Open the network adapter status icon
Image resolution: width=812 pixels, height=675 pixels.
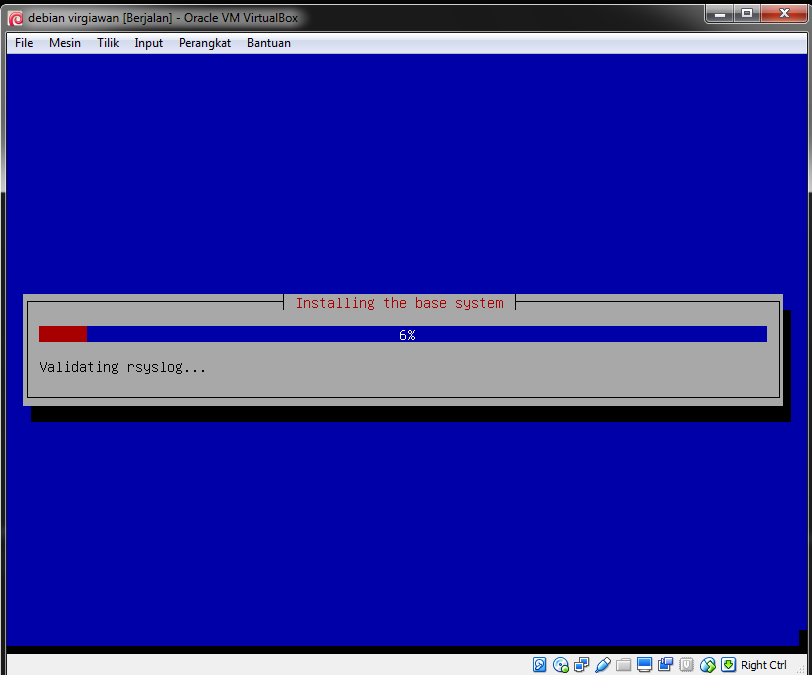[x=582, y=665]
